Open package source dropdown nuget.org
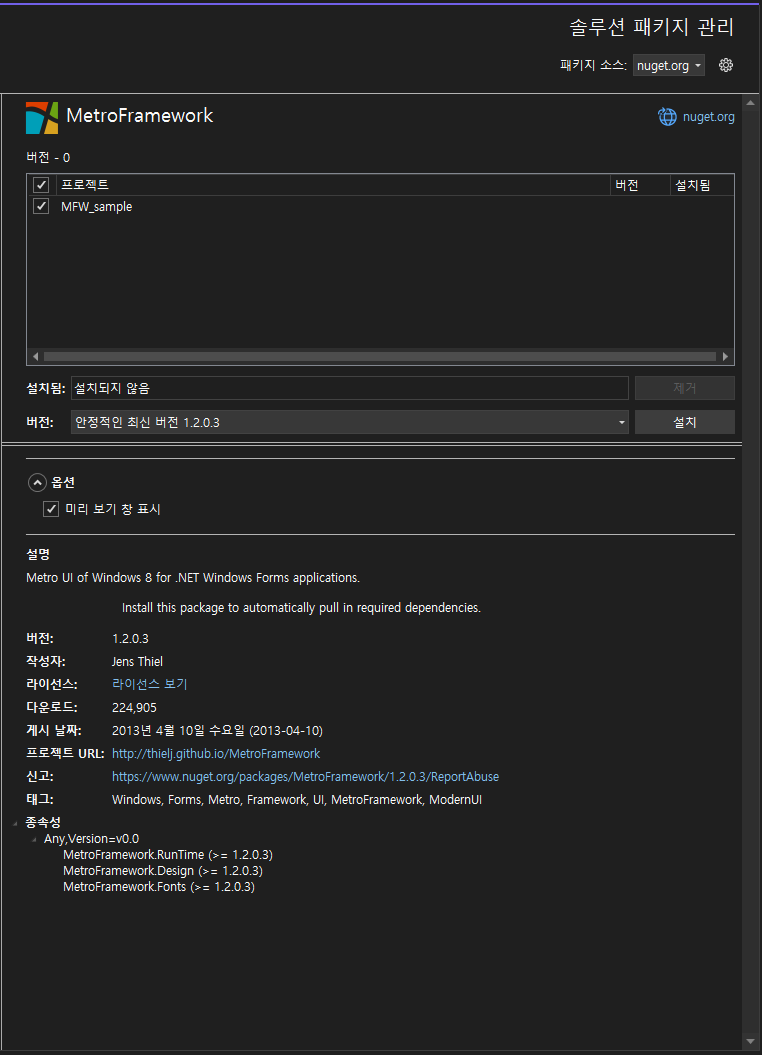Viewport: 762px width, 1055px height. pos(669,65)
